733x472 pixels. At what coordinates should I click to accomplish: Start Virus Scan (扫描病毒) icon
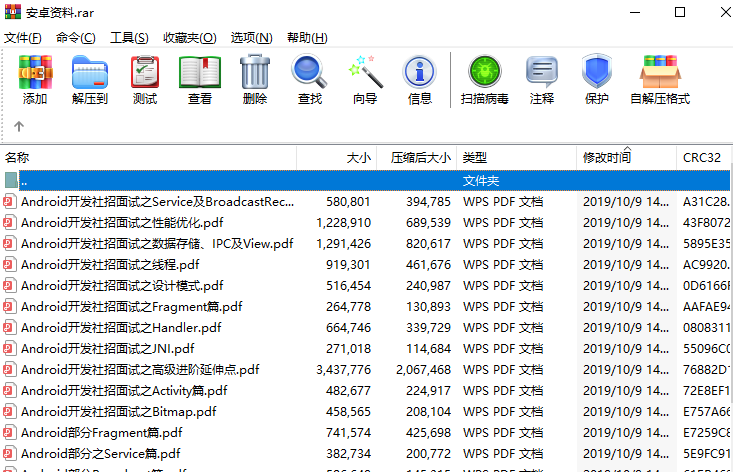tap(485, 72)
